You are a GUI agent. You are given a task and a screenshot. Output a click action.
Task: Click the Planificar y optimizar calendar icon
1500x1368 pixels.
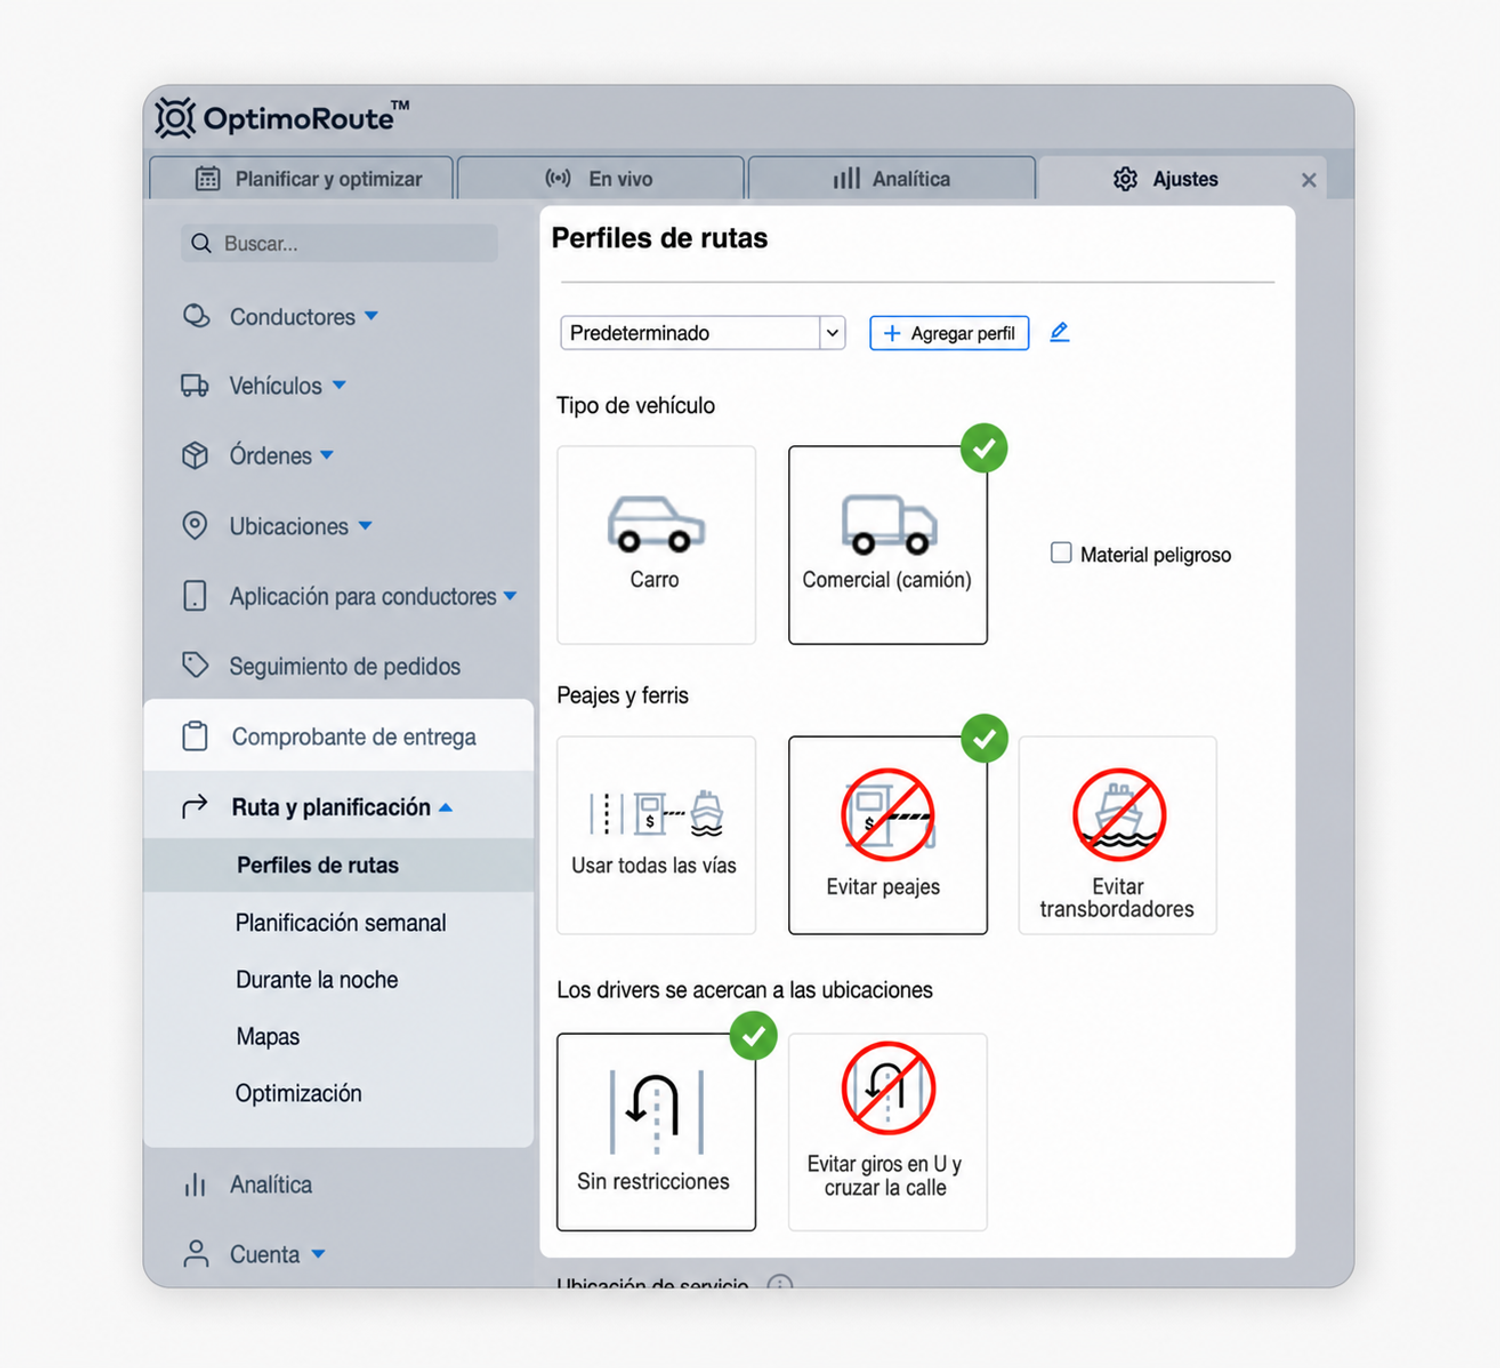coord(208,178)
